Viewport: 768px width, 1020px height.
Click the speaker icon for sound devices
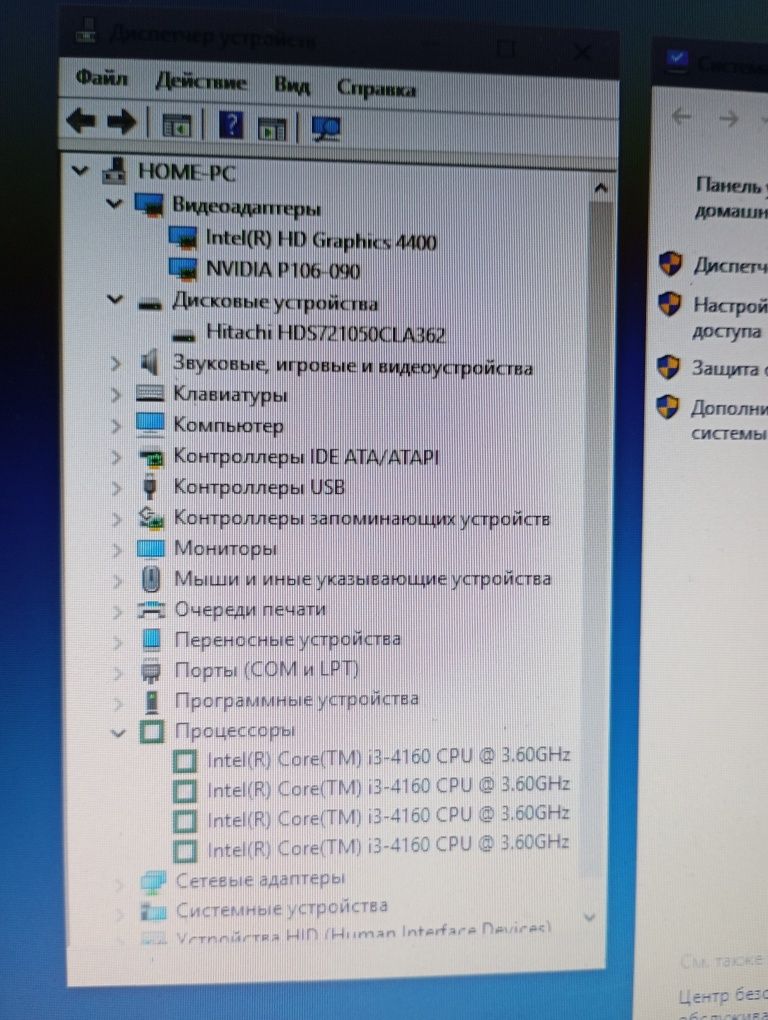coord(150,362)
